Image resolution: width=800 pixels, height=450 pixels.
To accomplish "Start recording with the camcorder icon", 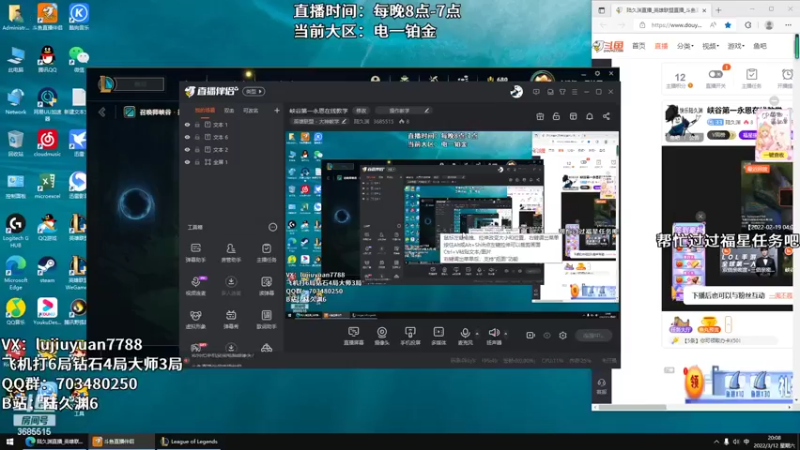I will (531, 335).
